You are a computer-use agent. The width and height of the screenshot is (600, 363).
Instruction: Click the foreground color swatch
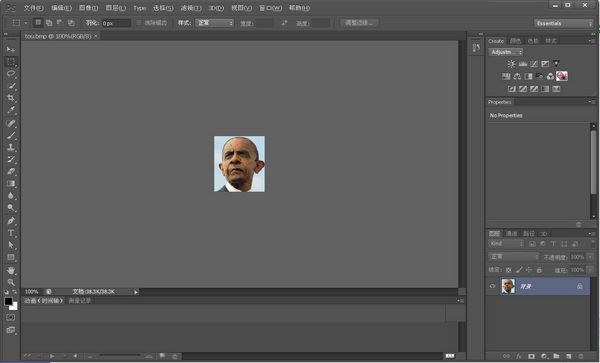8,301
